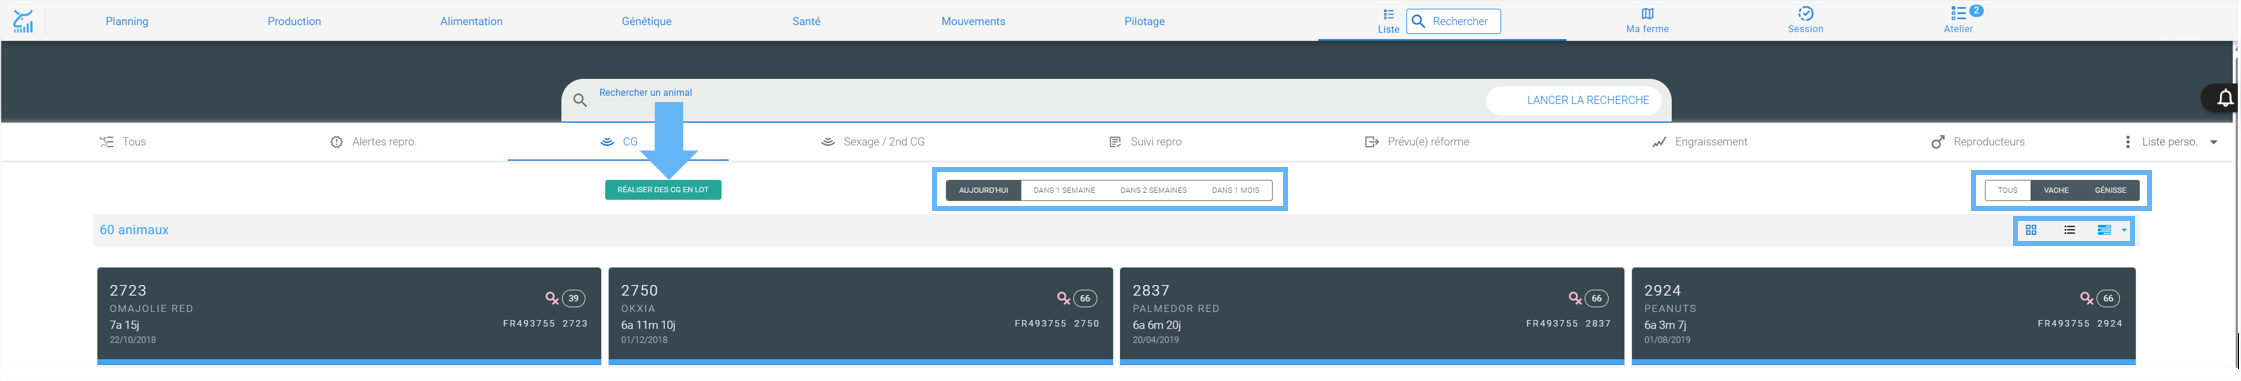Open the Santé menu
This screenshot has height=381, width=2241.
tap(806, 21)
